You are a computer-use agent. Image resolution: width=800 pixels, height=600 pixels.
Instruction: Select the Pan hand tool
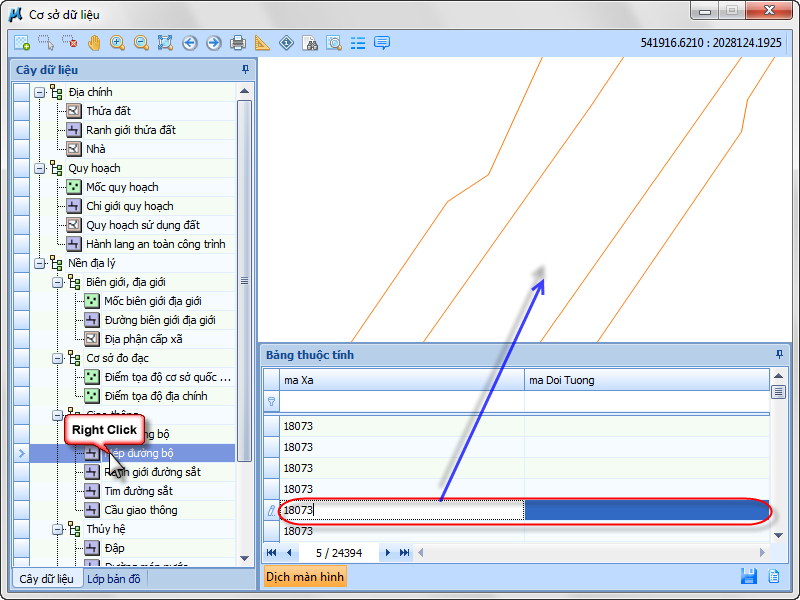coord(94,43)
